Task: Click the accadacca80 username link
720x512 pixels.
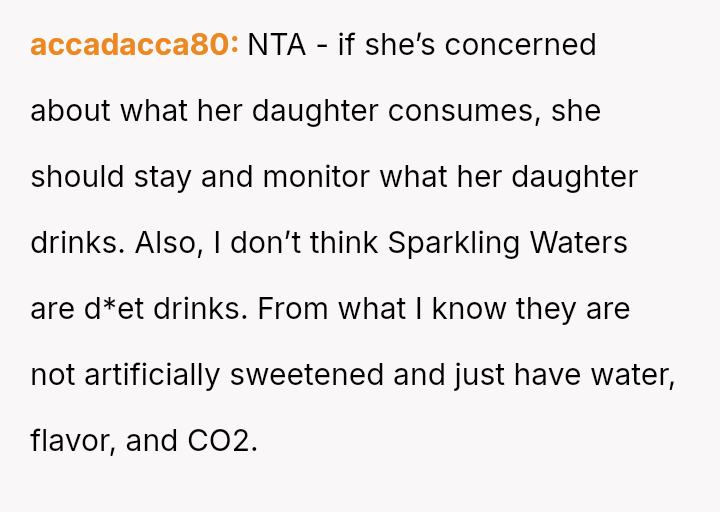Action: [134, 45]
